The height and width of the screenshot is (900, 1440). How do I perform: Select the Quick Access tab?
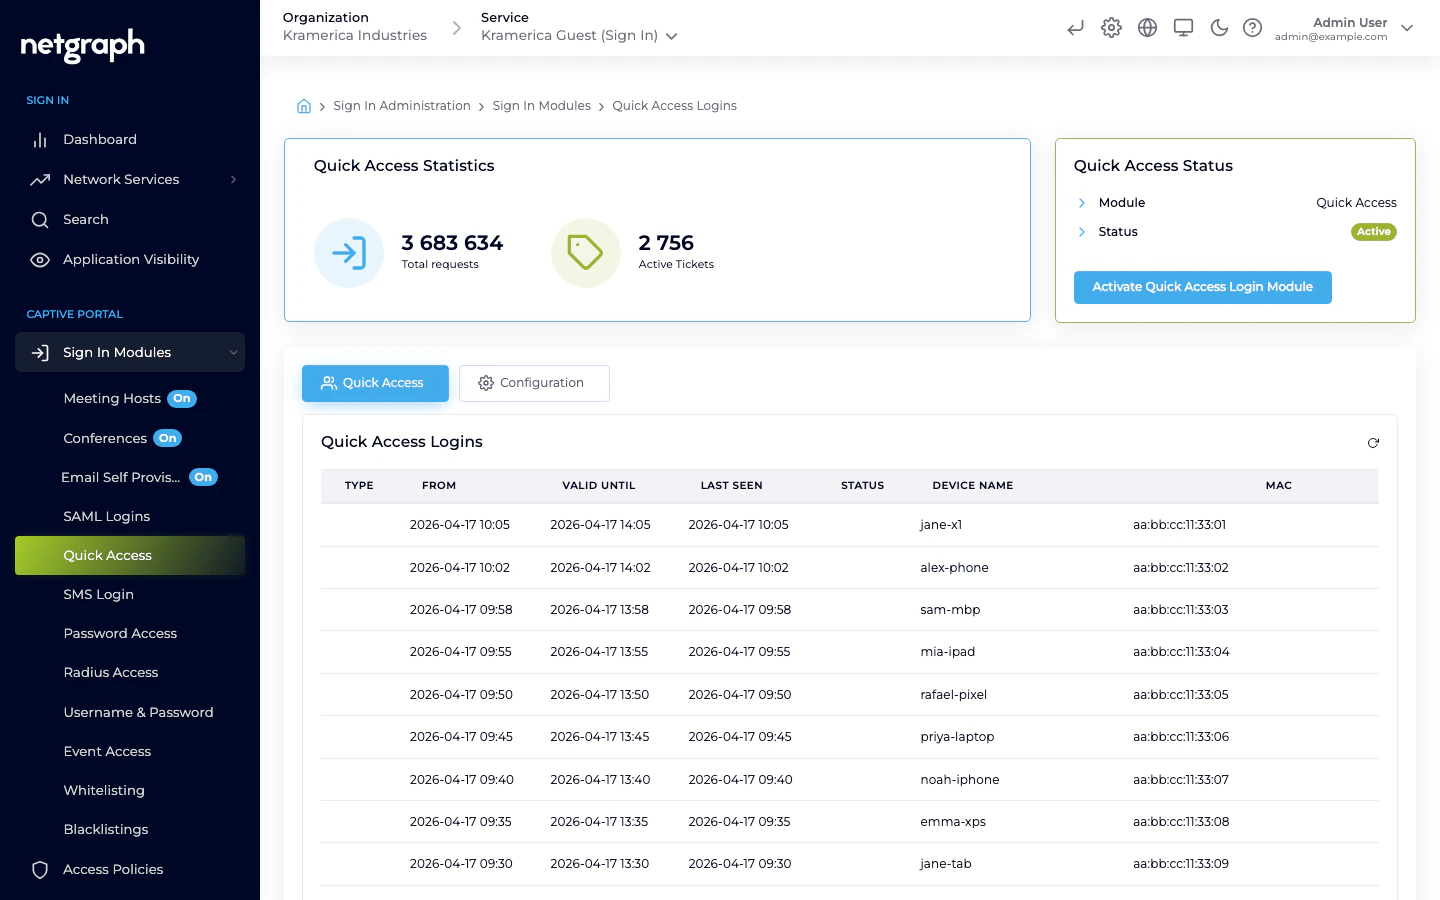tap(375, 383)
